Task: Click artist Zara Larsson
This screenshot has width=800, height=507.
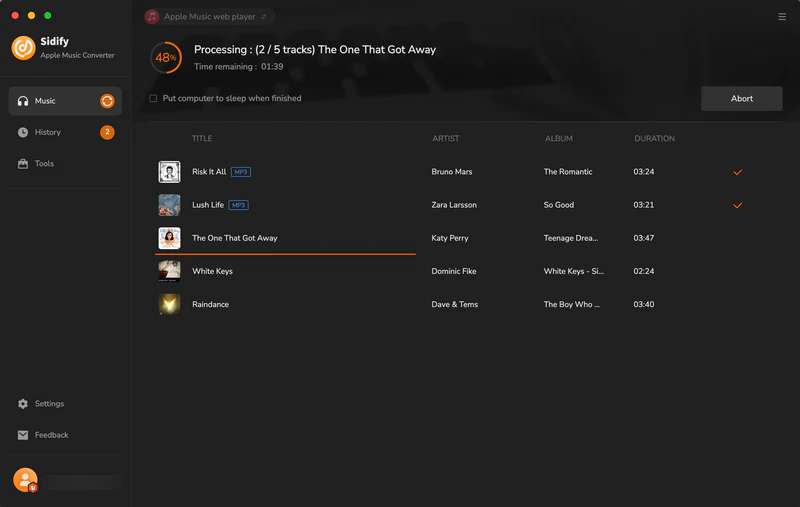Action: [454, 205]
